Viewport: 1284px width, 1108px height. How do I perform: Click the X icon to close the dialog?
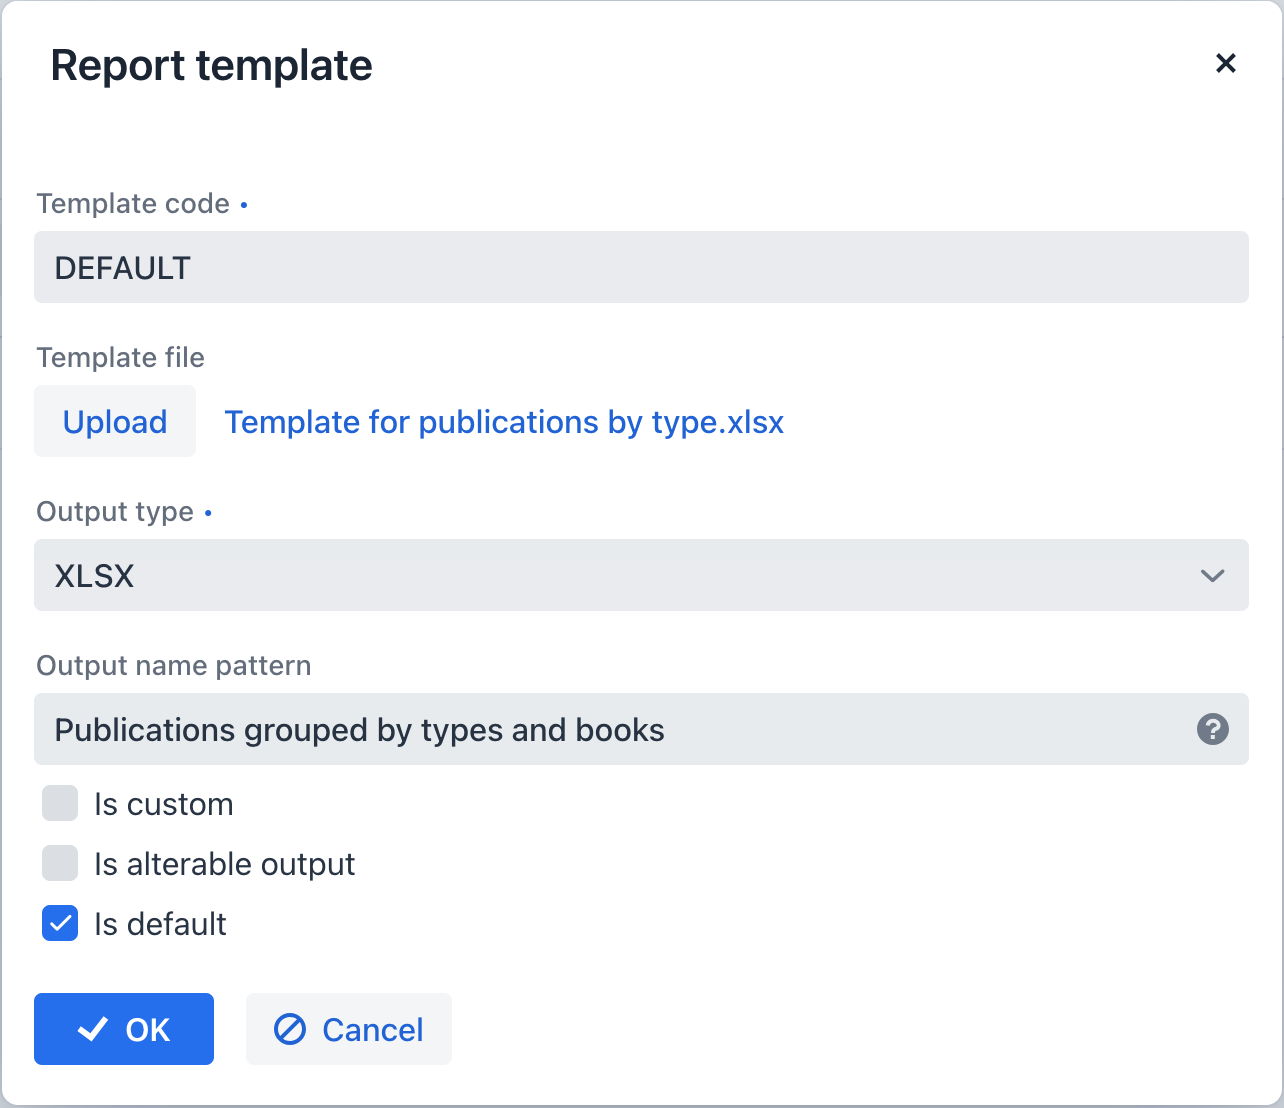pos(1226,63)
